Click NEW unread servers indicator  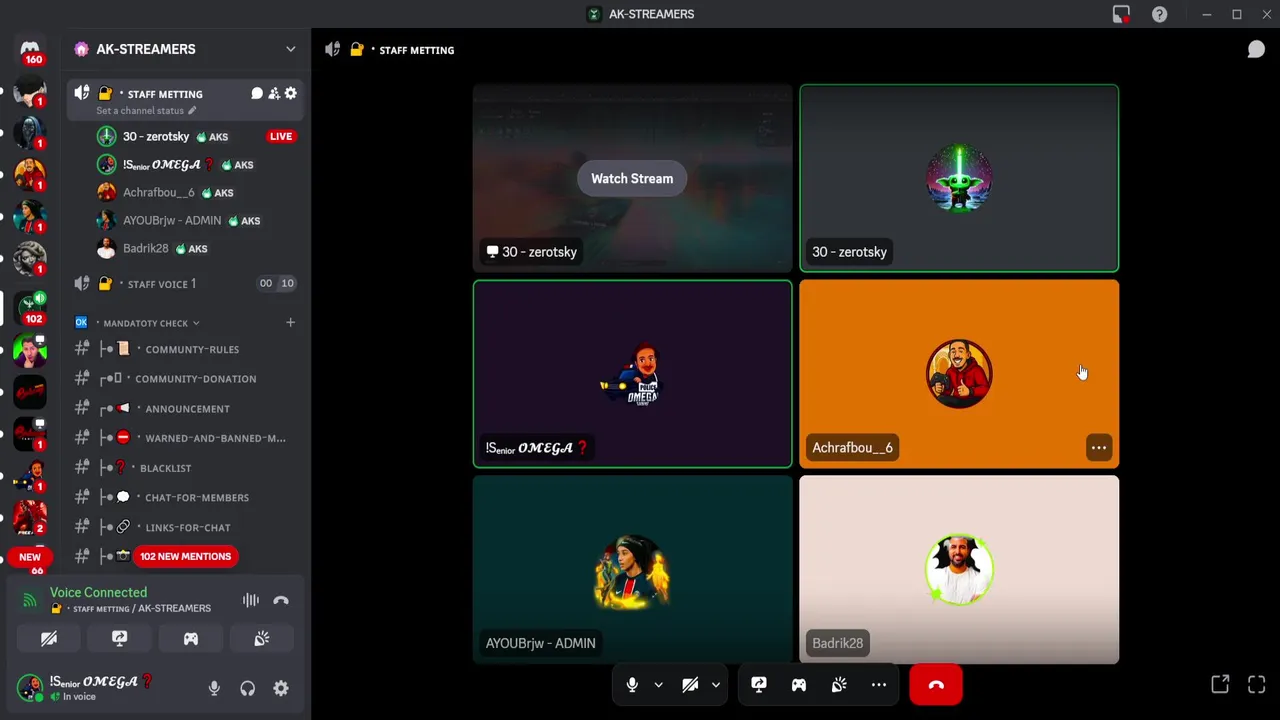pyautogui.click(x=30, y=557)
